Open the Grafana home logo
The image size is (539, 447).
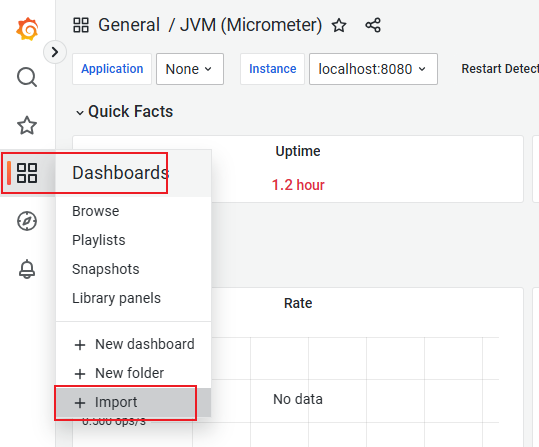click(27, 29)
